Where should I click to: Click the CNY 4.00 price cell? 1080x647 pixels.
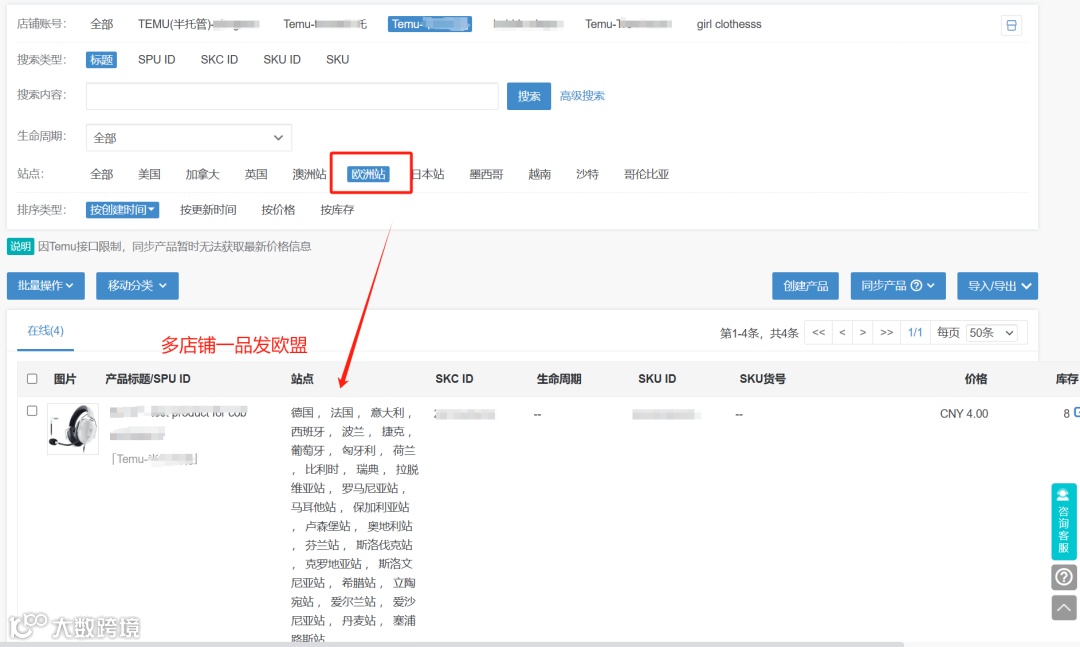[964, 413]
